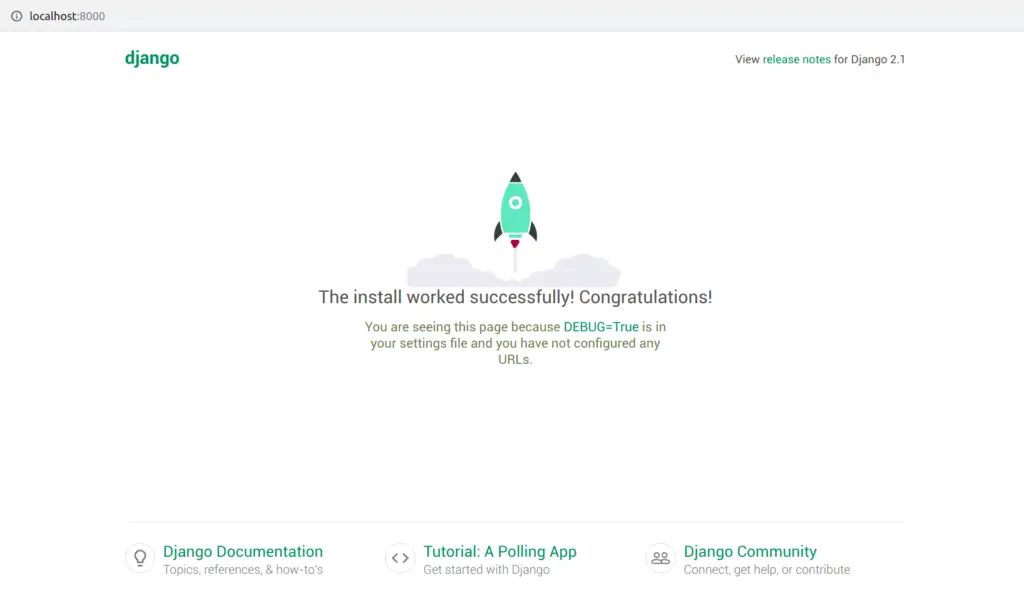Click the site info icon in address bar

pos(16,16)
